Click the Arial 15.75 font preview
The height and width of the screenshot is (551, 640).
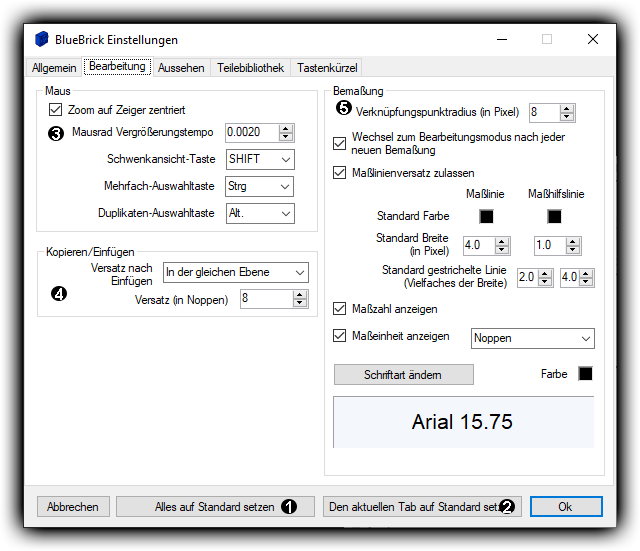click(463, 422)
